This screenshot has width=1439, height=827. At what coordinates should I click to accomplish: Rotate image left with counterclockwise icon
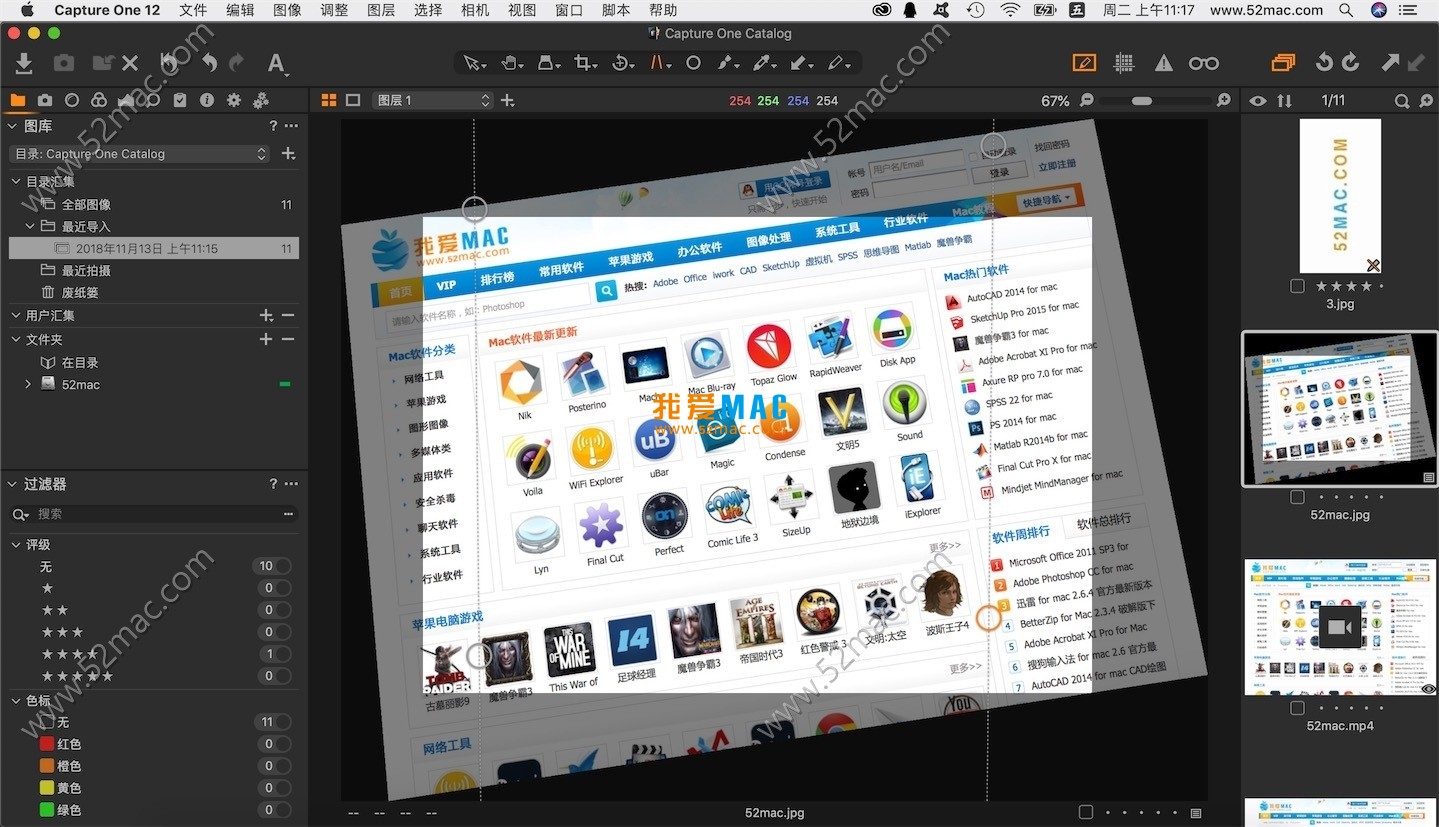pos(1324,63)
